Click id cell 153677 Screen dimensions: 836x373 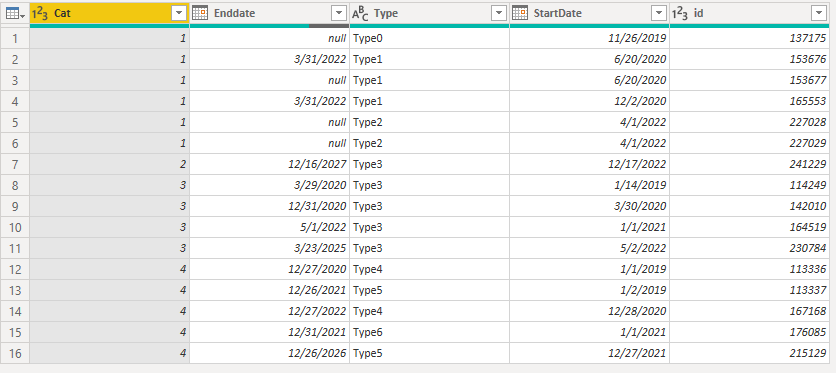tap(749, 80)
